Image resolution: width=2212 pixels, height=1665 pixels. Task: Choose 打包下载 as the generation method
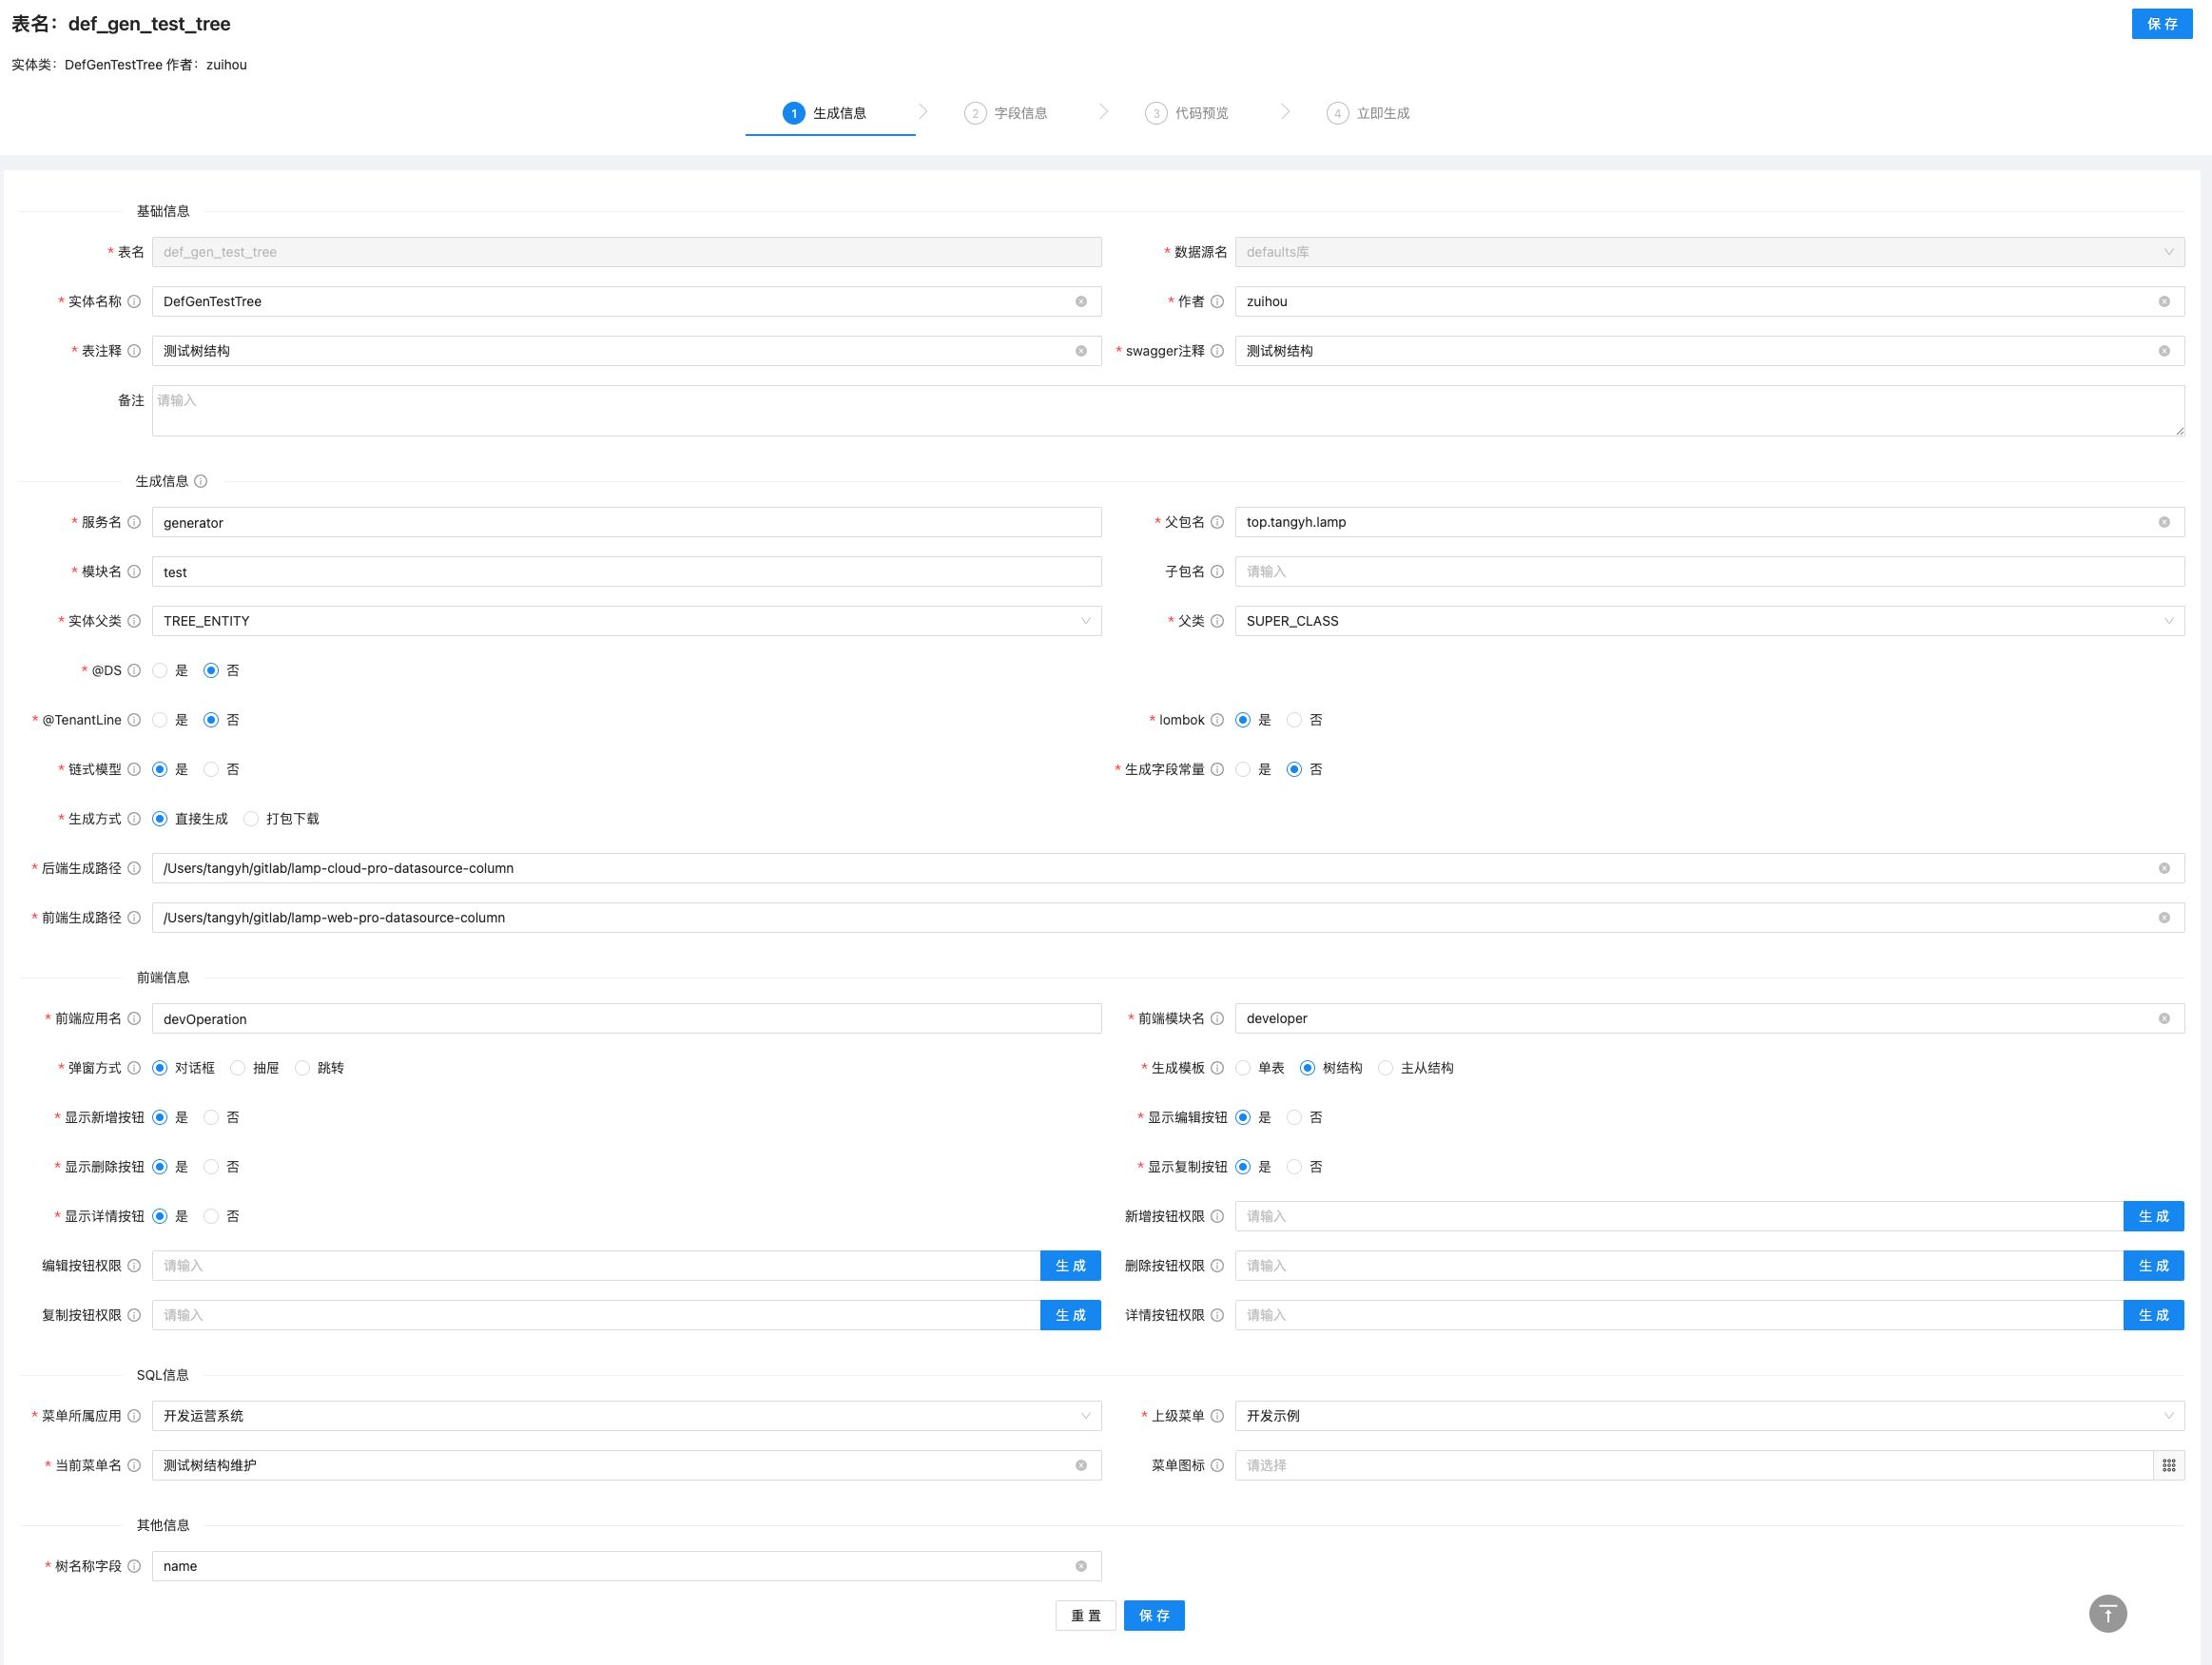(252, 819)
